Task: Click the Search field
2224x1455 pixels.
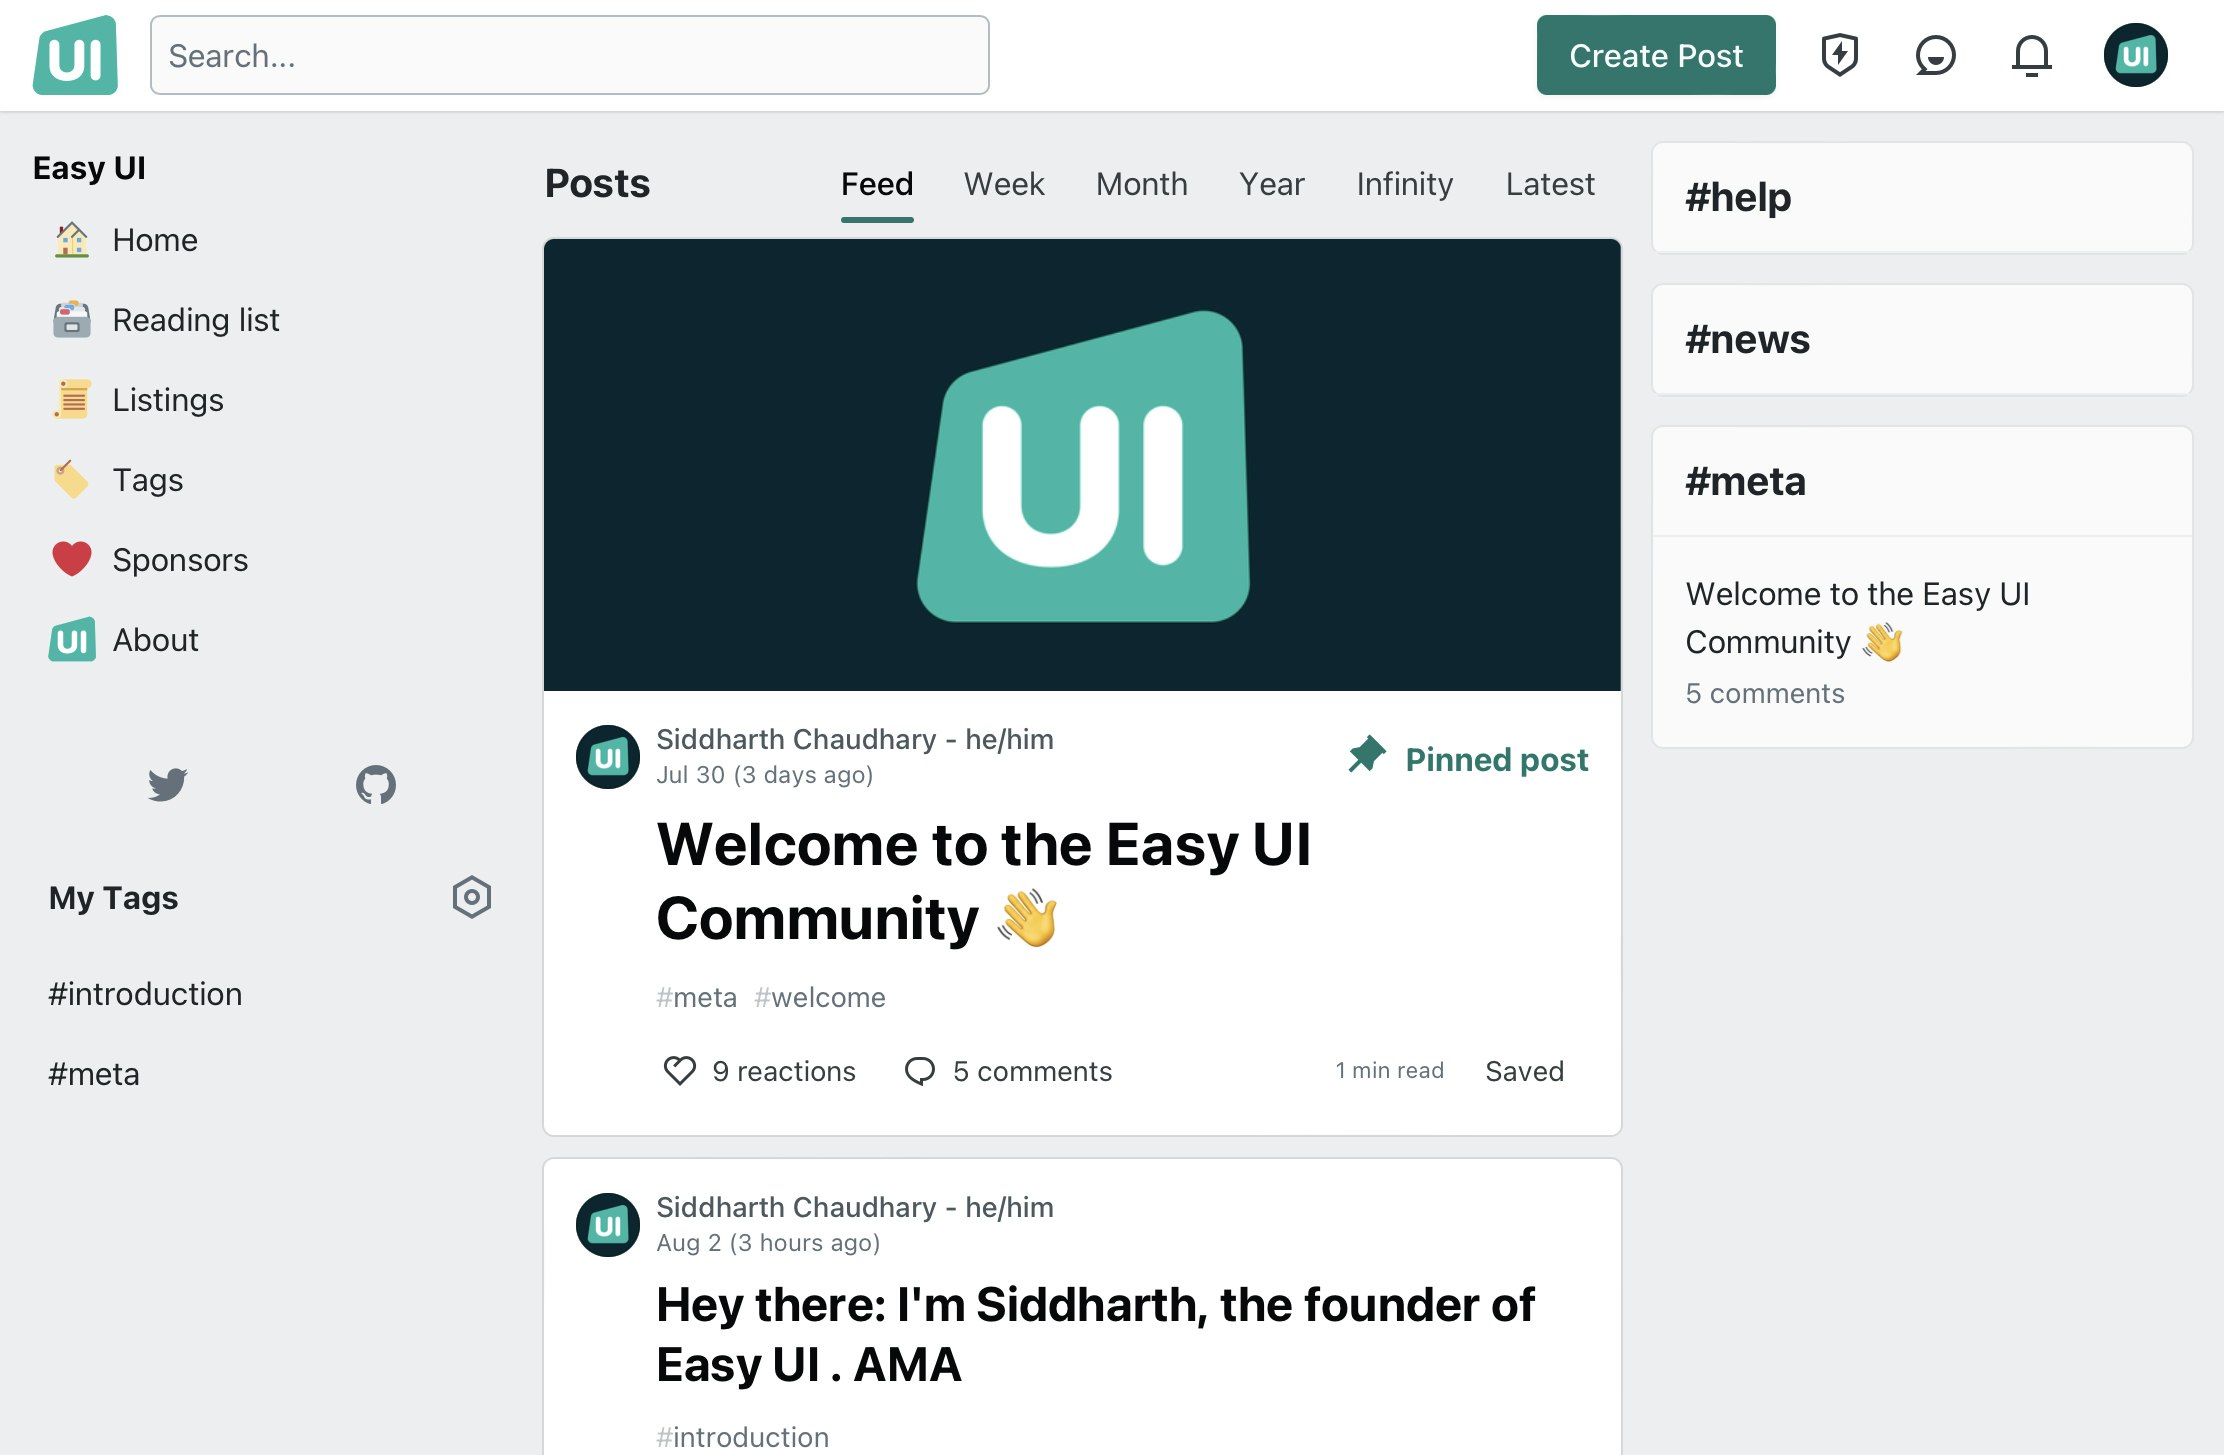Action: coord(570,55)
